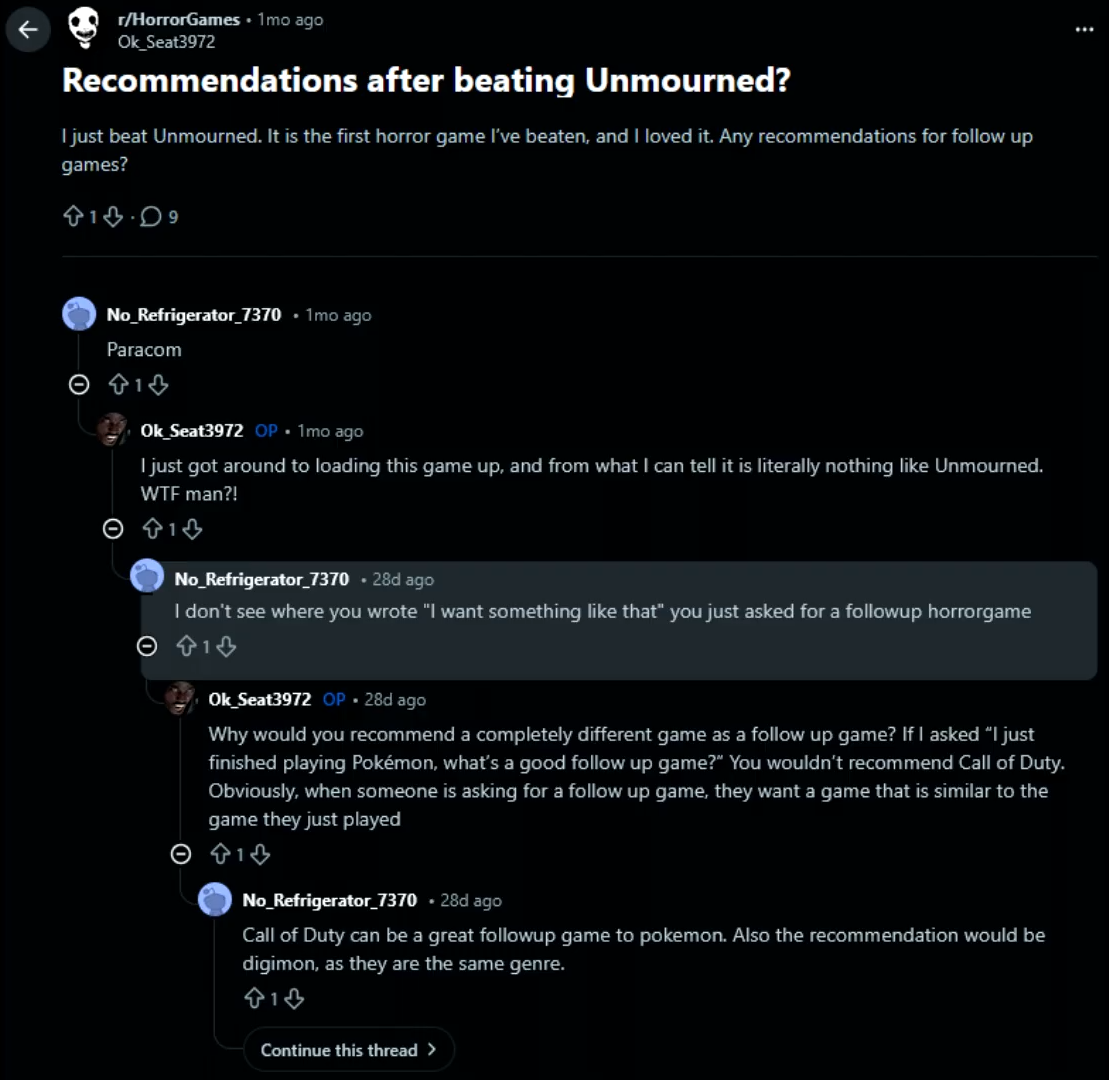Image resolution: width=1109 pixels, height=1080 pixels.
Task: Upvote the "WTF man?!" reply
Action: coord(152,528)
